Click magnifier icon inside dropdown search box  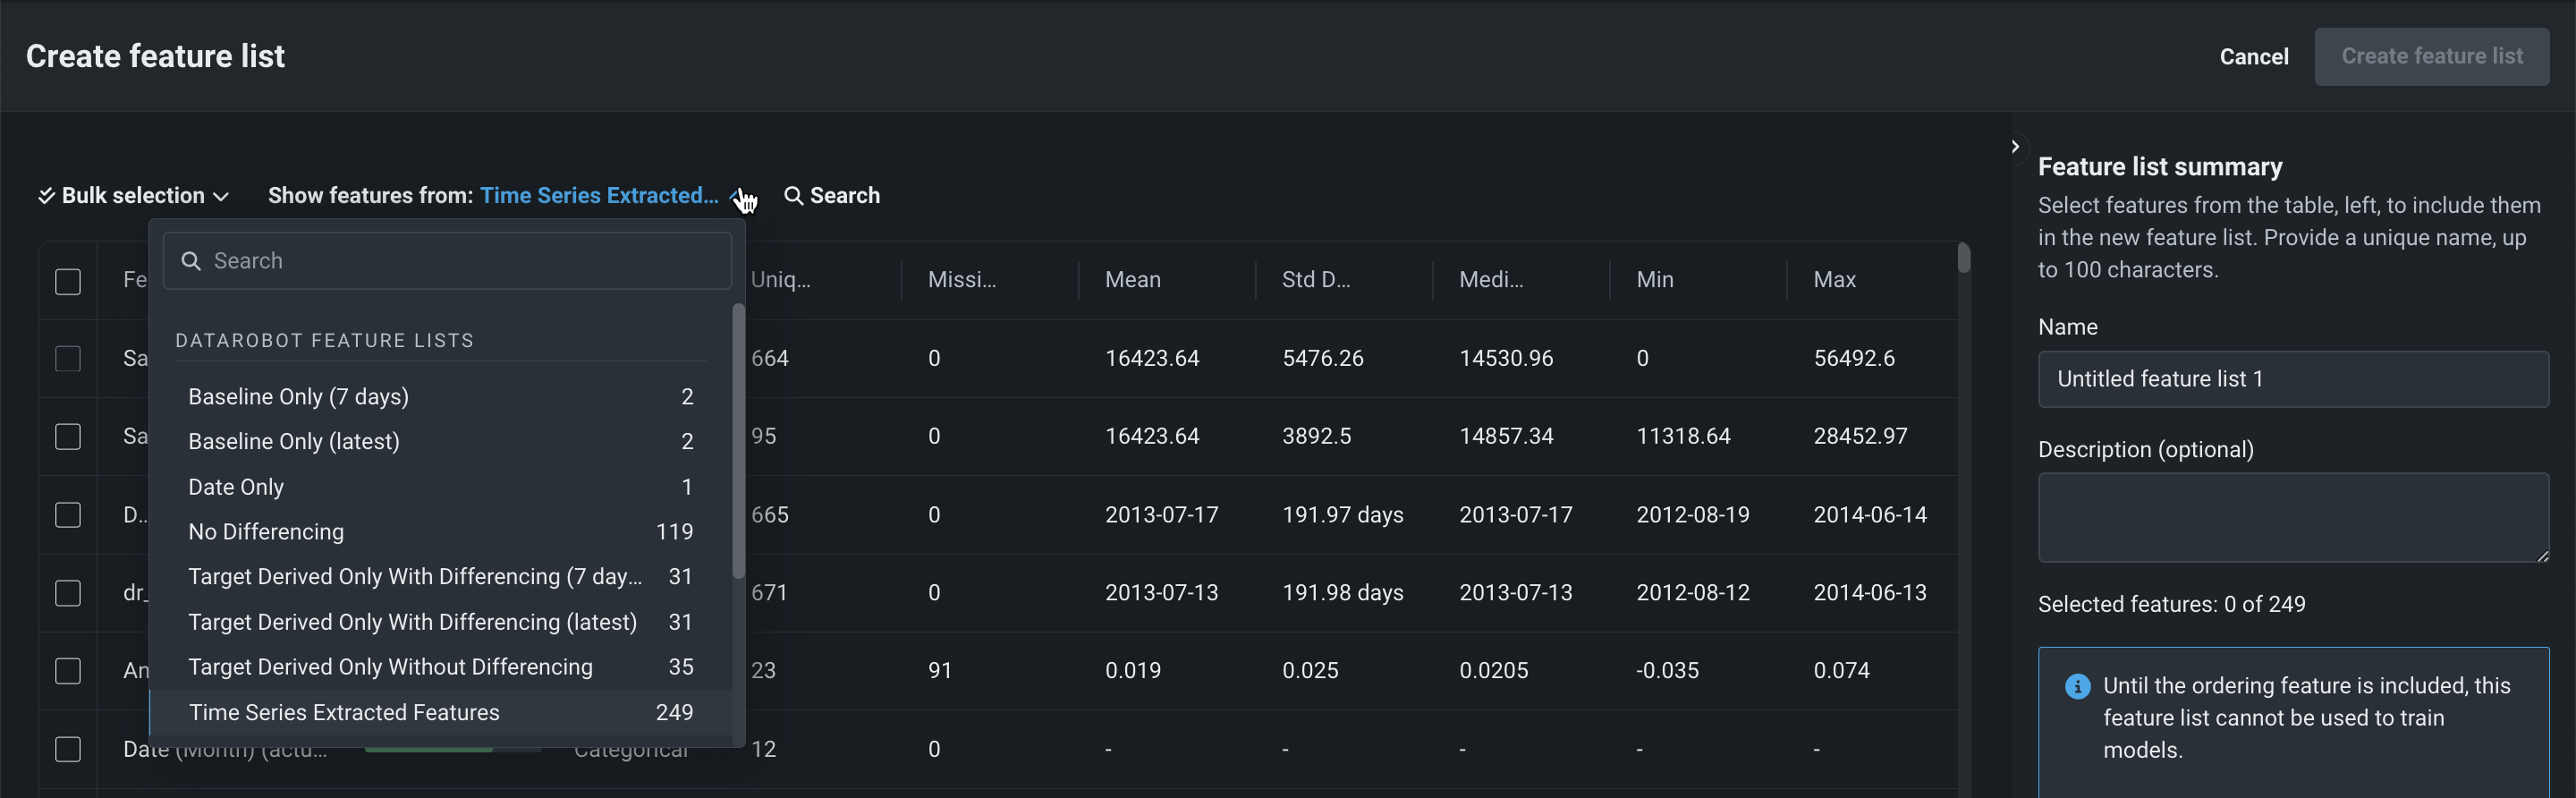click(191, 261)
